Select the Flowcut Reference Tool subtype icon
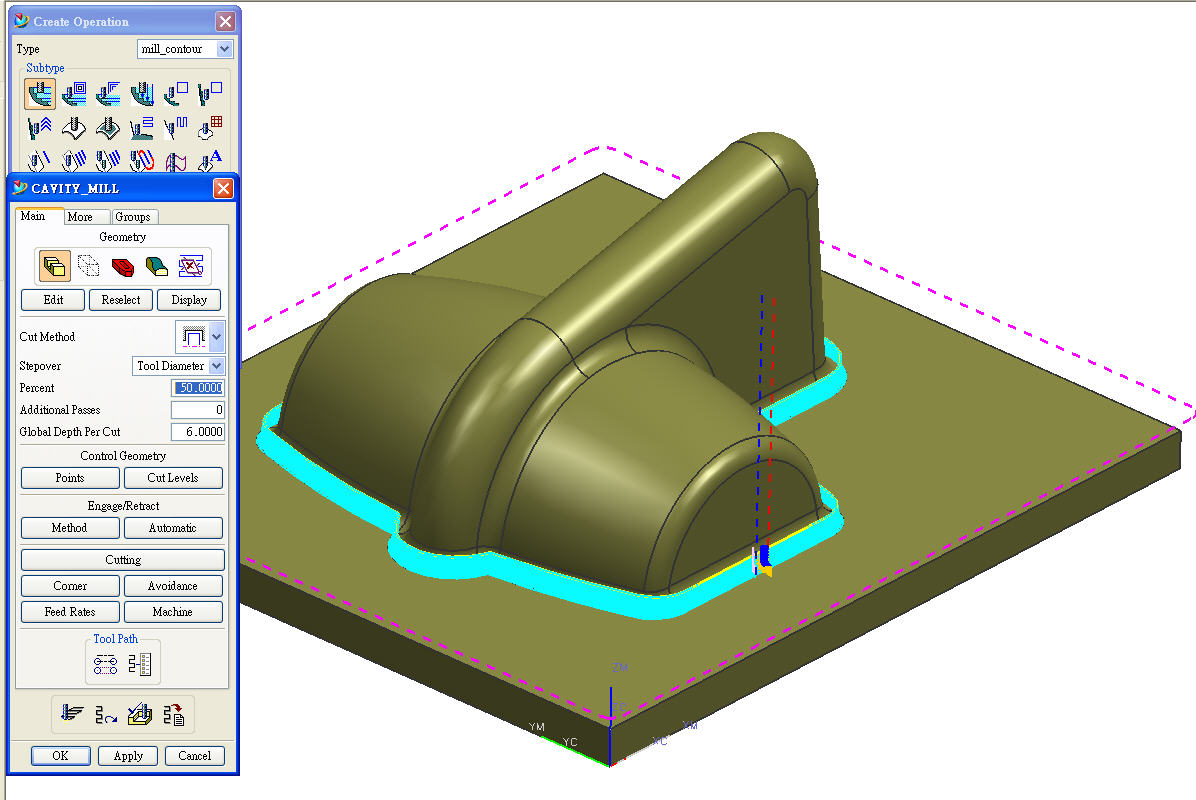 108,160
